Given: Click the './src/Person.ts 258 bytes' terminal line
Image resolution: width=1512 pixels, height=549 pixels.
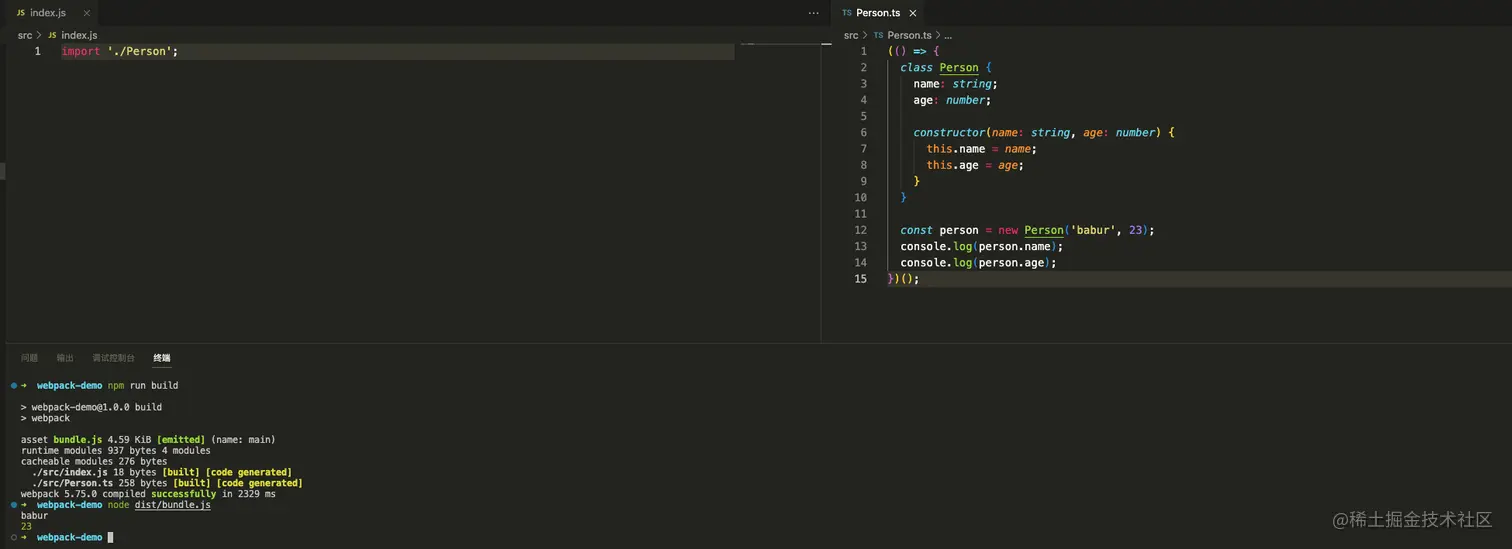Looking at the screenshot, I should pos(167,483).
